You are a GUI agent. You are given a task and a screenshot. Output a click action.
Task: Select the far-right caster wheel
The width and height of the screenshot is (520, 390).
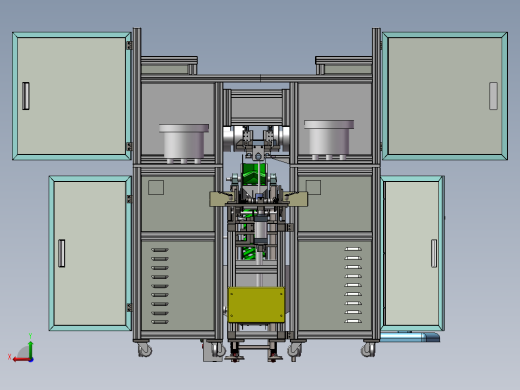pyautogui.click(x=368, y=350)
